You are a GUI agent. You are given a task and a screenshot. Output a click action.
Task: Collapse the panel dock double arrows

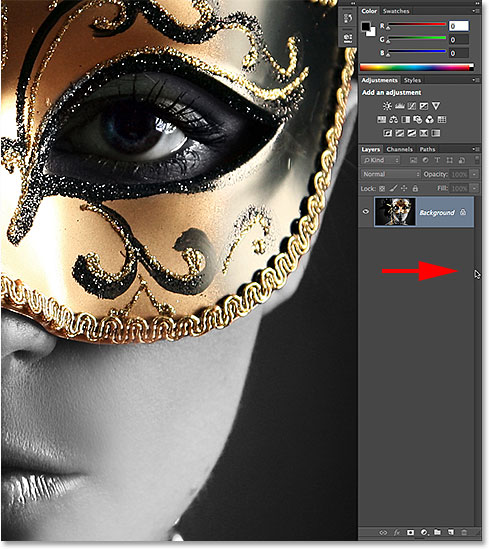click(x=478, y=3)
